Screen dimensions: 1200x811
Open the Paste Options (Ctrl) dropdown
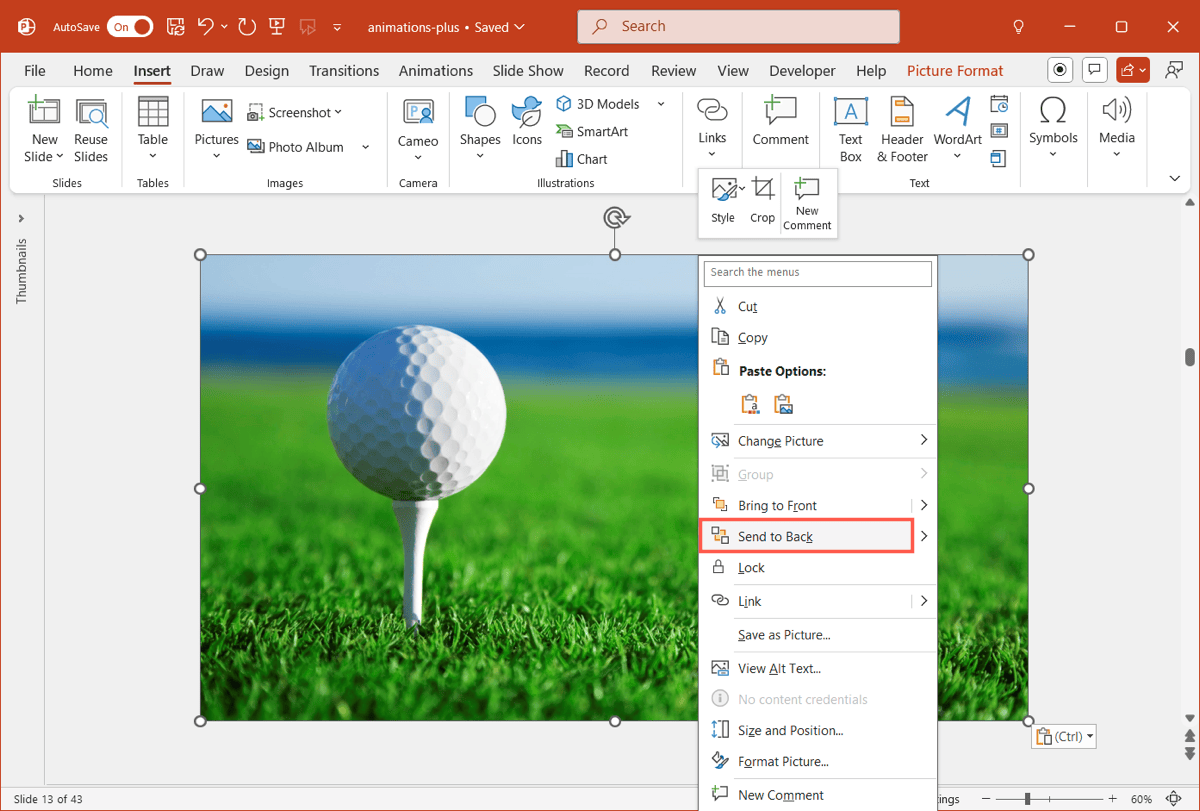click(x=1064, y=736)
